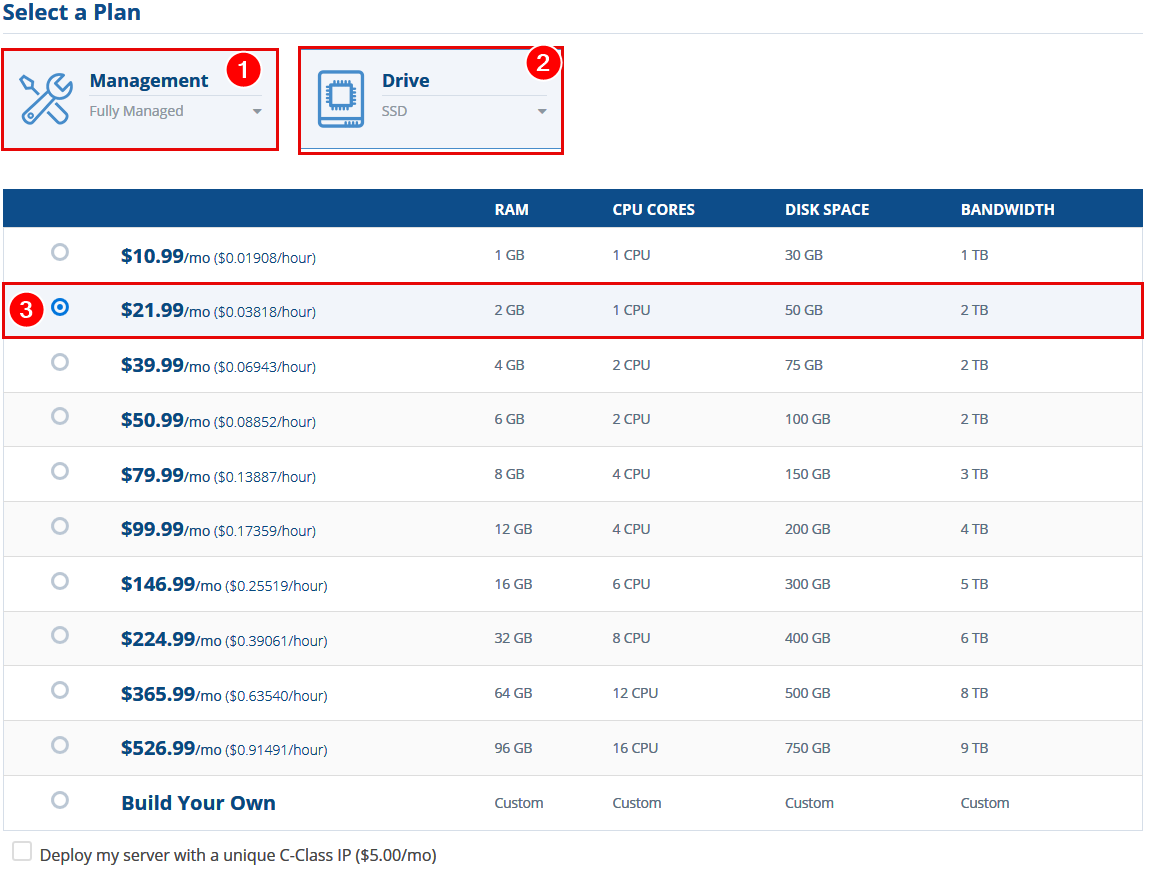
Task: Enable the unique C-Class IP checkbox
Action: (22, 852)
